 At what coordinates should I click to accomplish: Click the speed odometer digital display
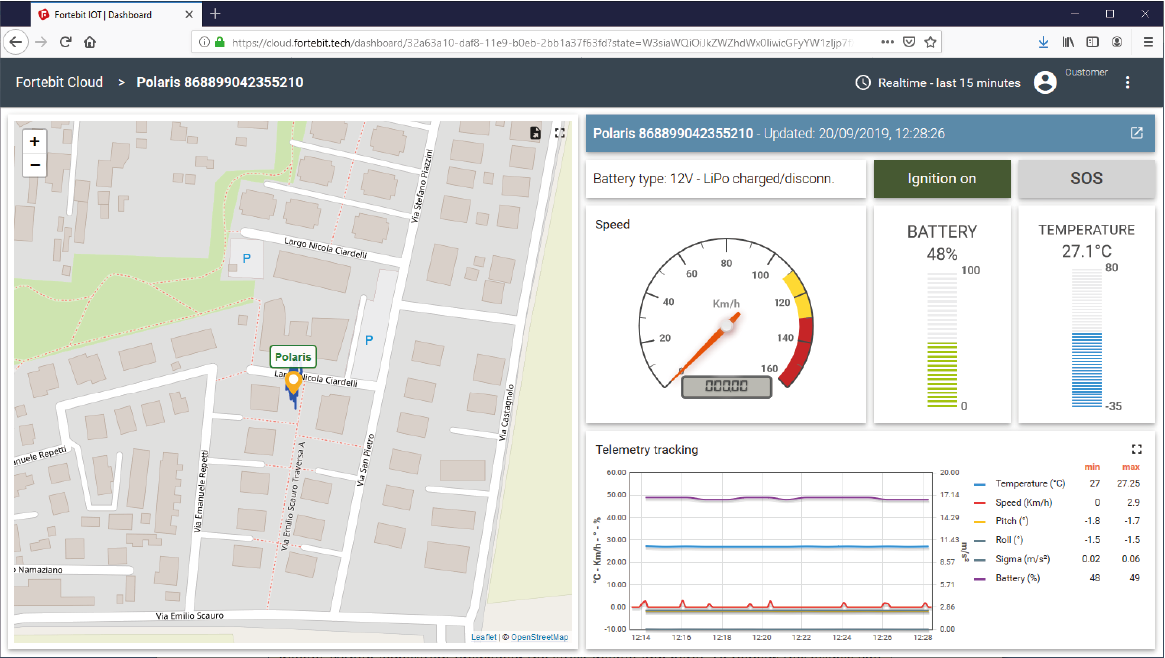[727, 385]
